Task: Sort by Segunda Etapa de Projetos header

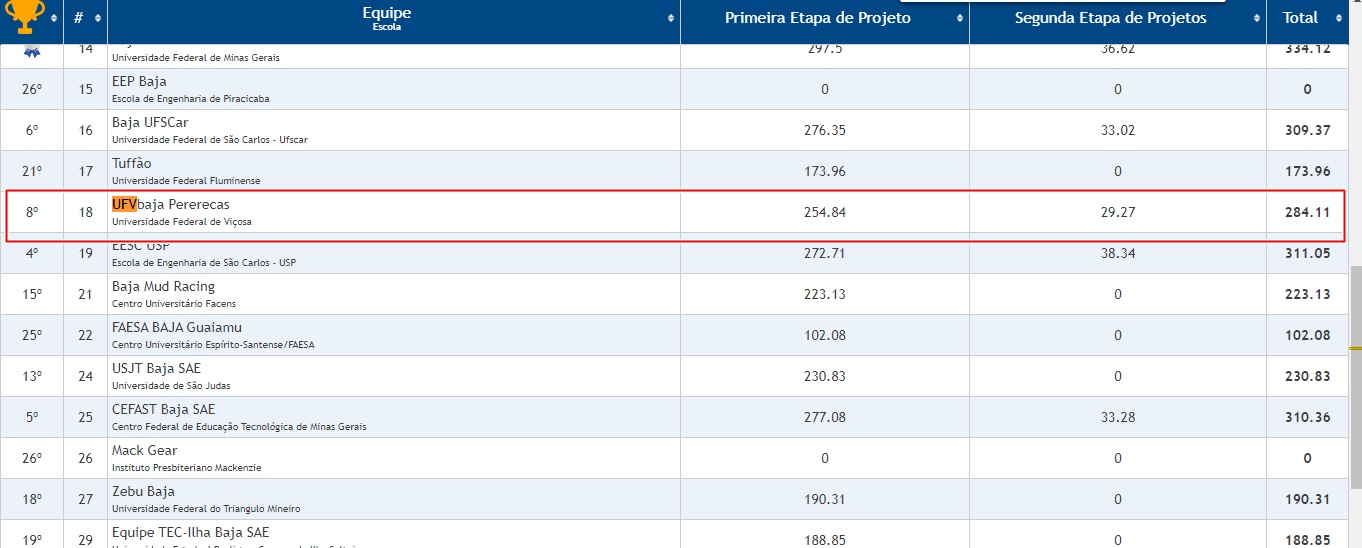Action: pos(1110,18)
